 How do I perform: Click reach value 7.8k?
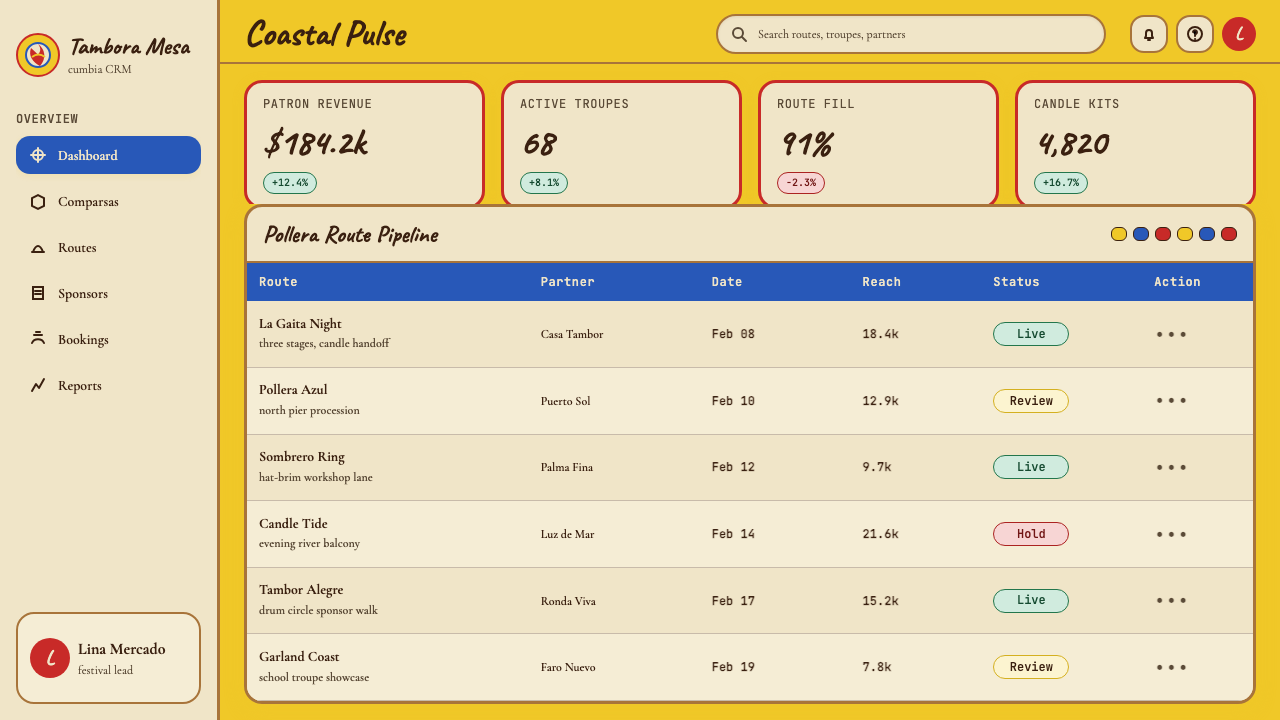click(x=877, y=667)
